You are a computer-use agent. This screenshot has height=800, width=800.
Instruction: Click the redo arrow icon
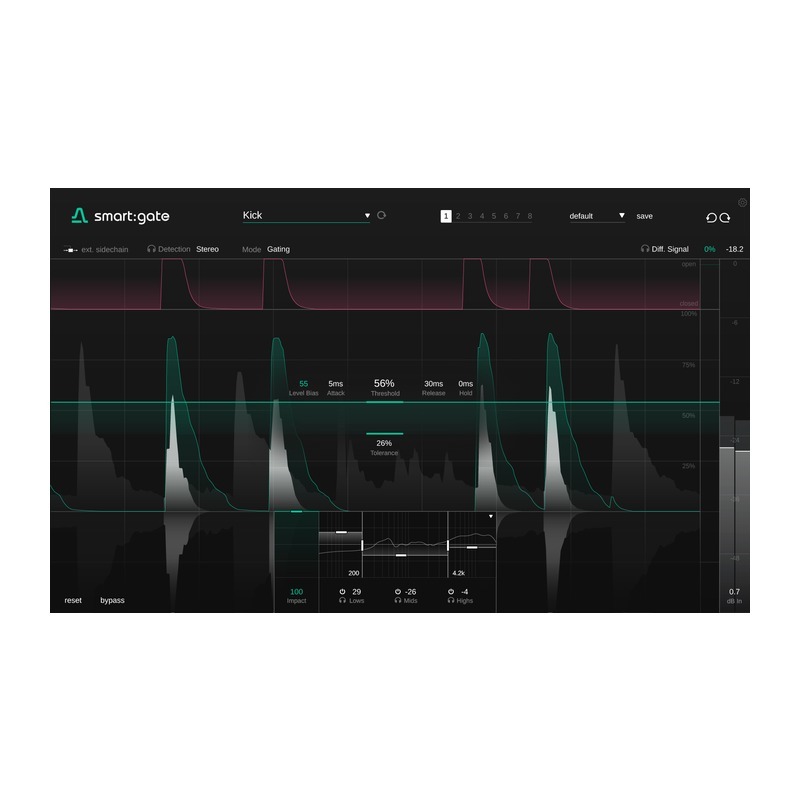725,218
